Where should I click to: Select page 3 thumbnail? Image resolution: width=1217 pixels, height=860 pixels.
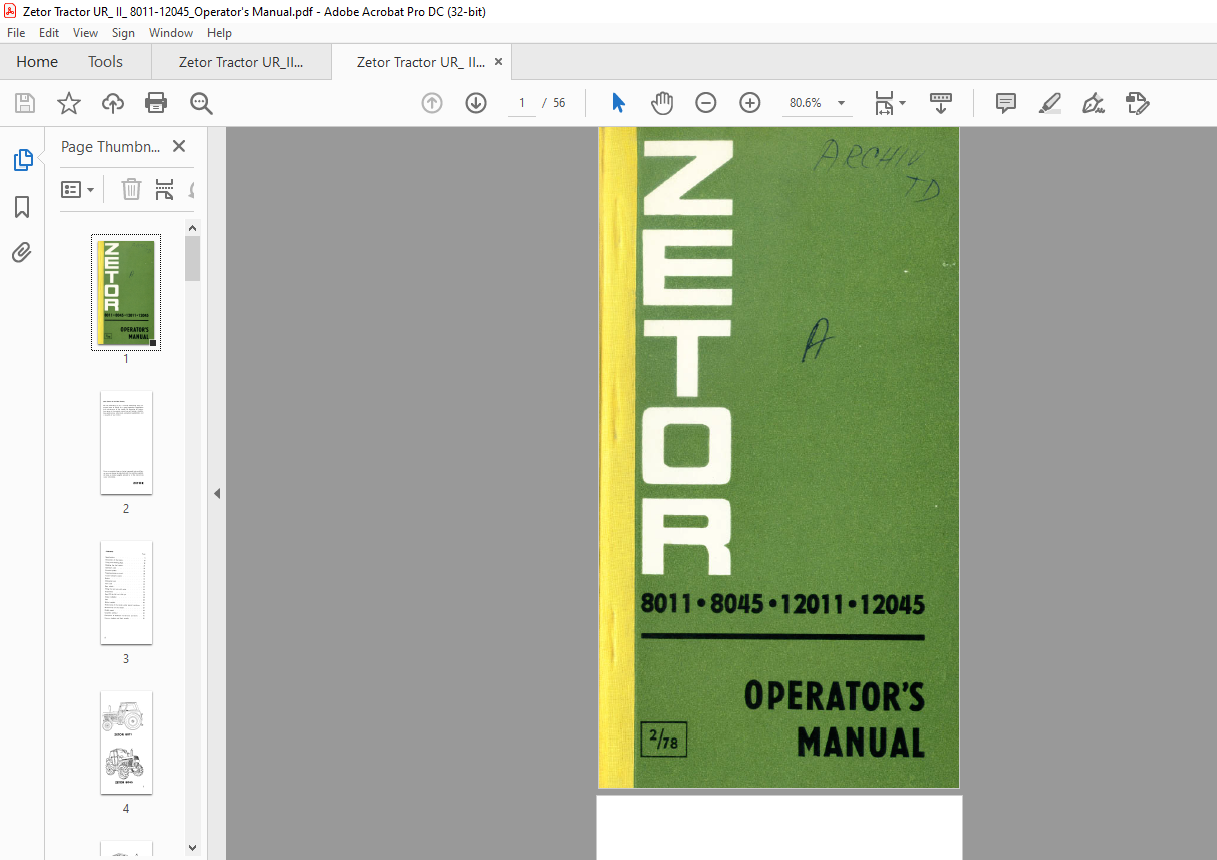click(x=126, y=592)
